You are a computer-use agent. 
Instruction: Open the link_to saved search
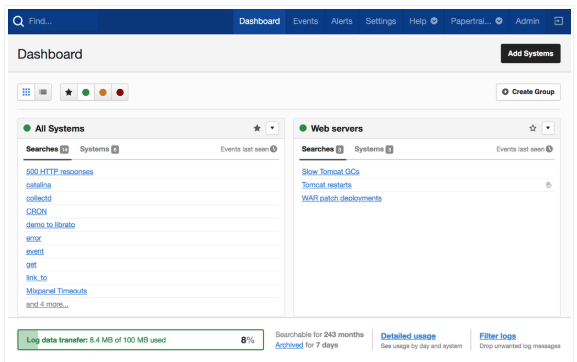(x=36, y=277)
